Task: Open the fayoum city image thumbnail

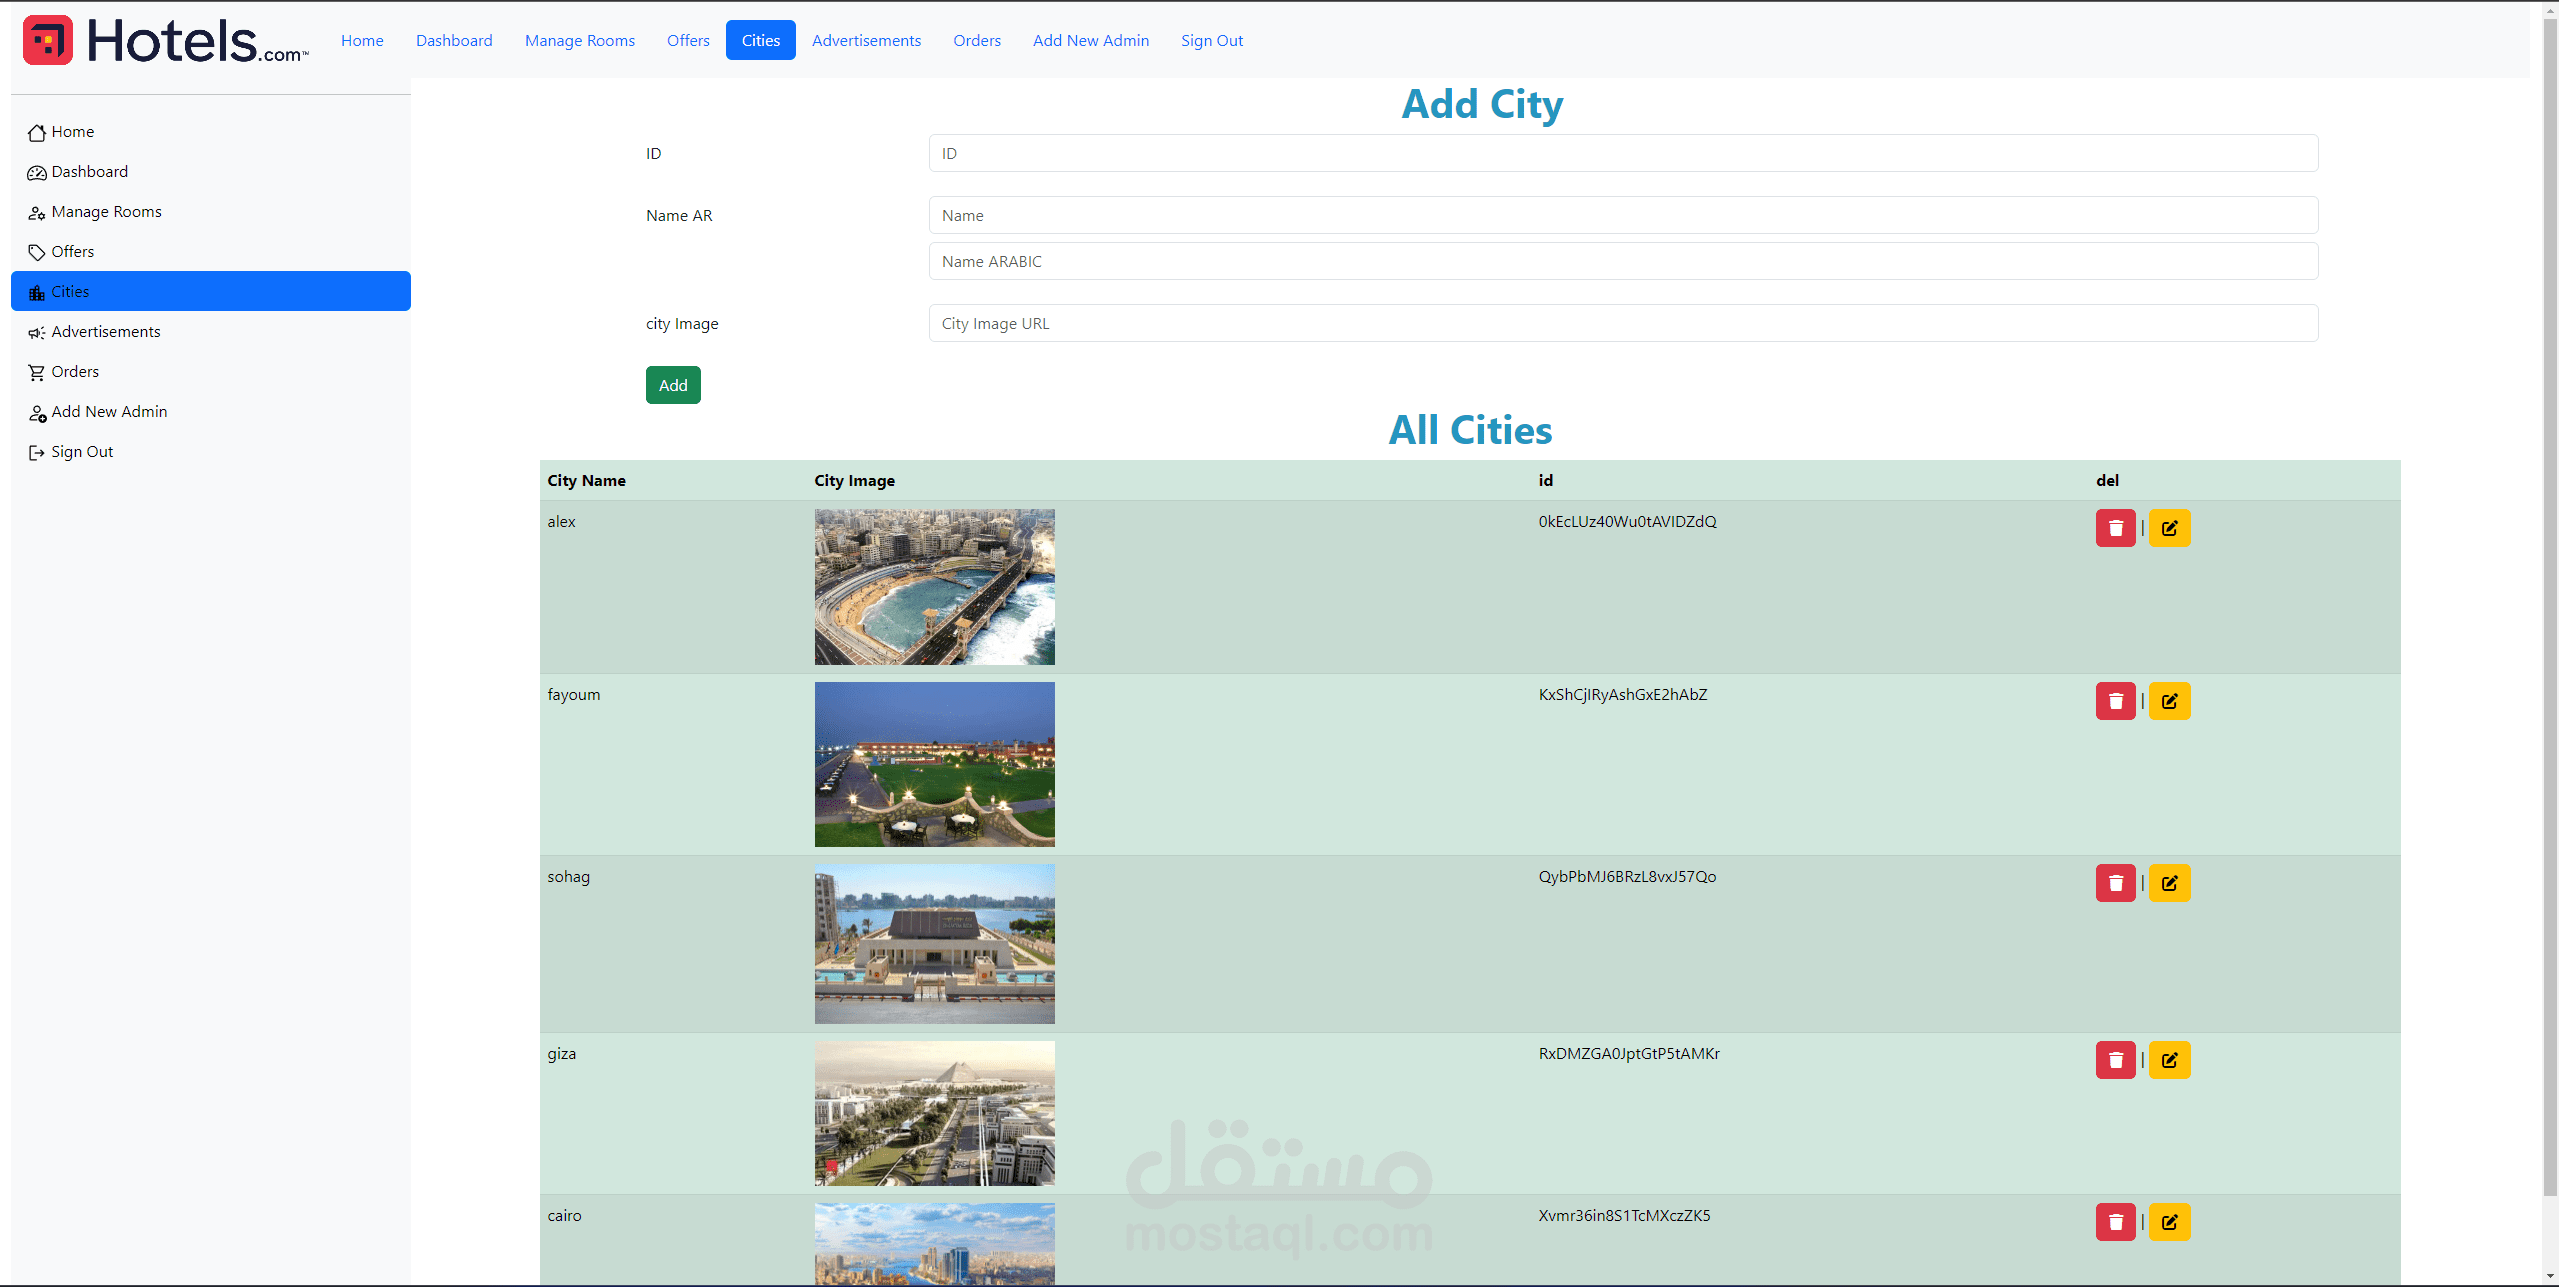Action: 934,765
